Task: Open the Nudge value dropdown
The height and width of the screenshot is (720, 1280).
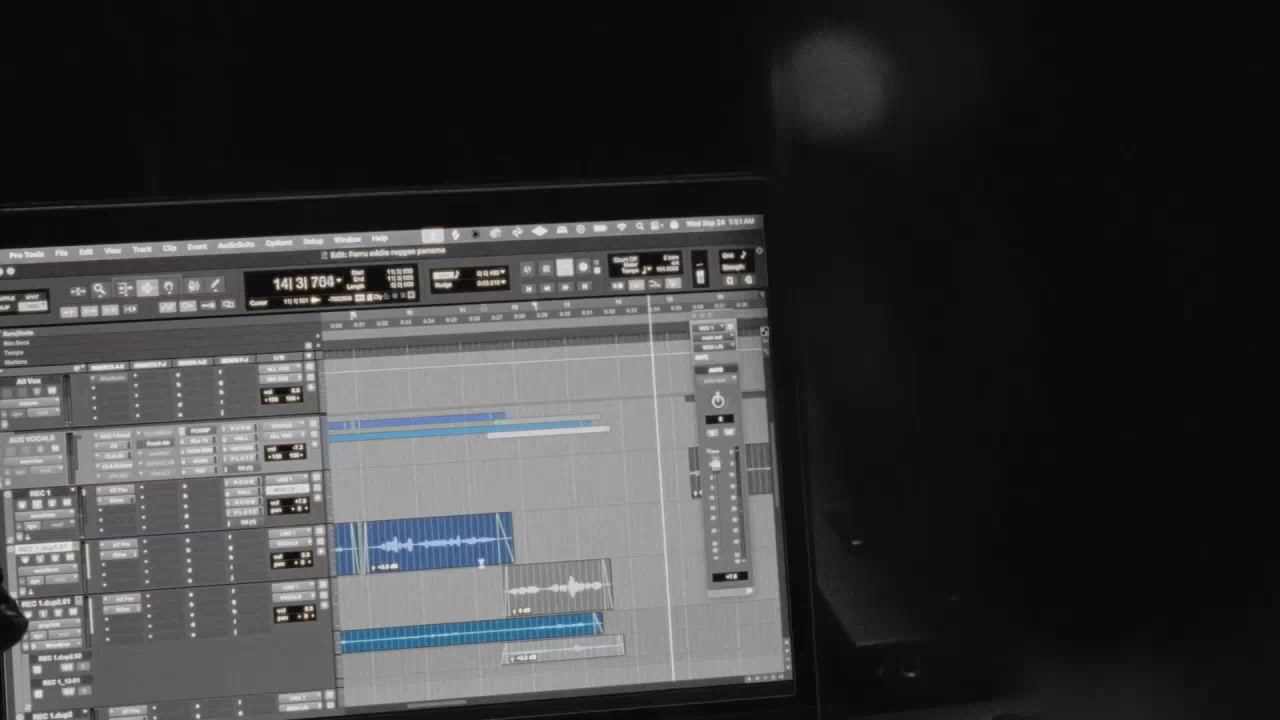Action: [x=502, y=284]
